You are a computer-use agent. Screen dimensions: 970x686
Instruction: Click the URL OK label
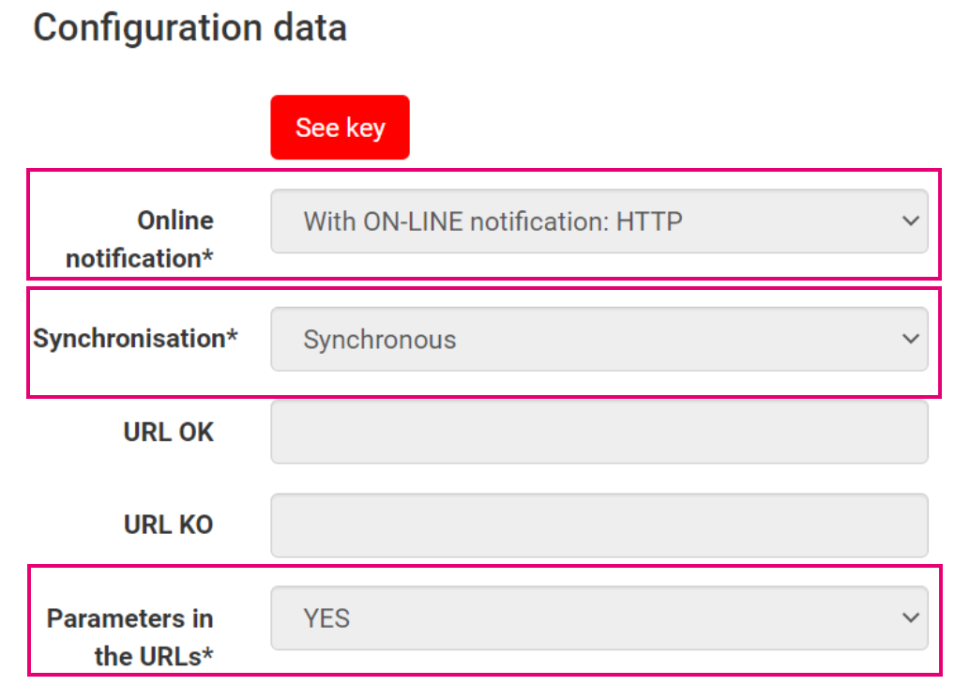tap(168, 432)
